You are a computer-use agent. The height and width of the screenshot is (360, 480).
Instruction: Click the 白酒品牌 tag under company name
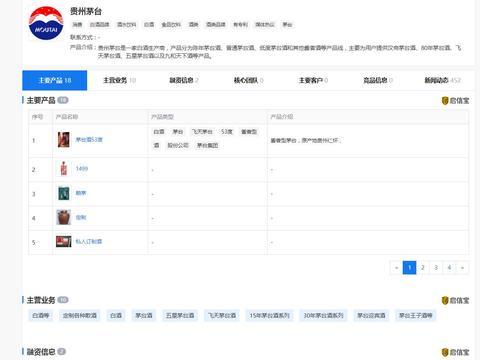pyautogui.click(x=100, y=25)
